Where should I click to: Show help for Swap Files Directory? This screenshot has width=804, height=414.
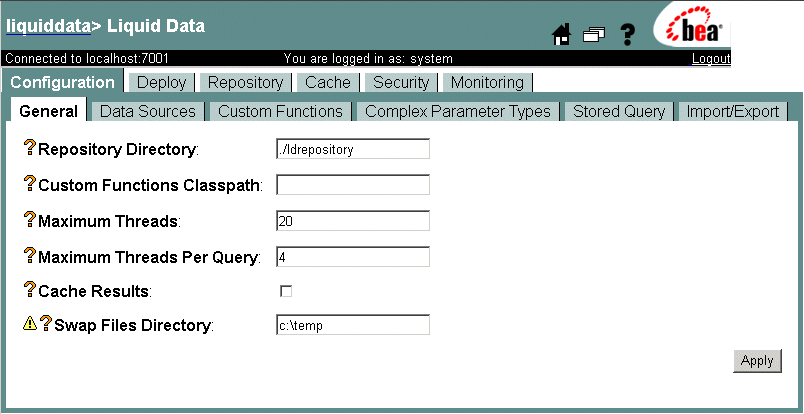point(46,324)
